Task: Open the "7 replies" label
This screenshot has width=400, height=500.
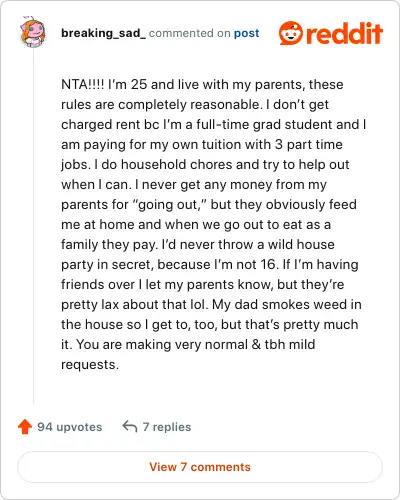Action: pyautogui.click(x=167, y=427)
